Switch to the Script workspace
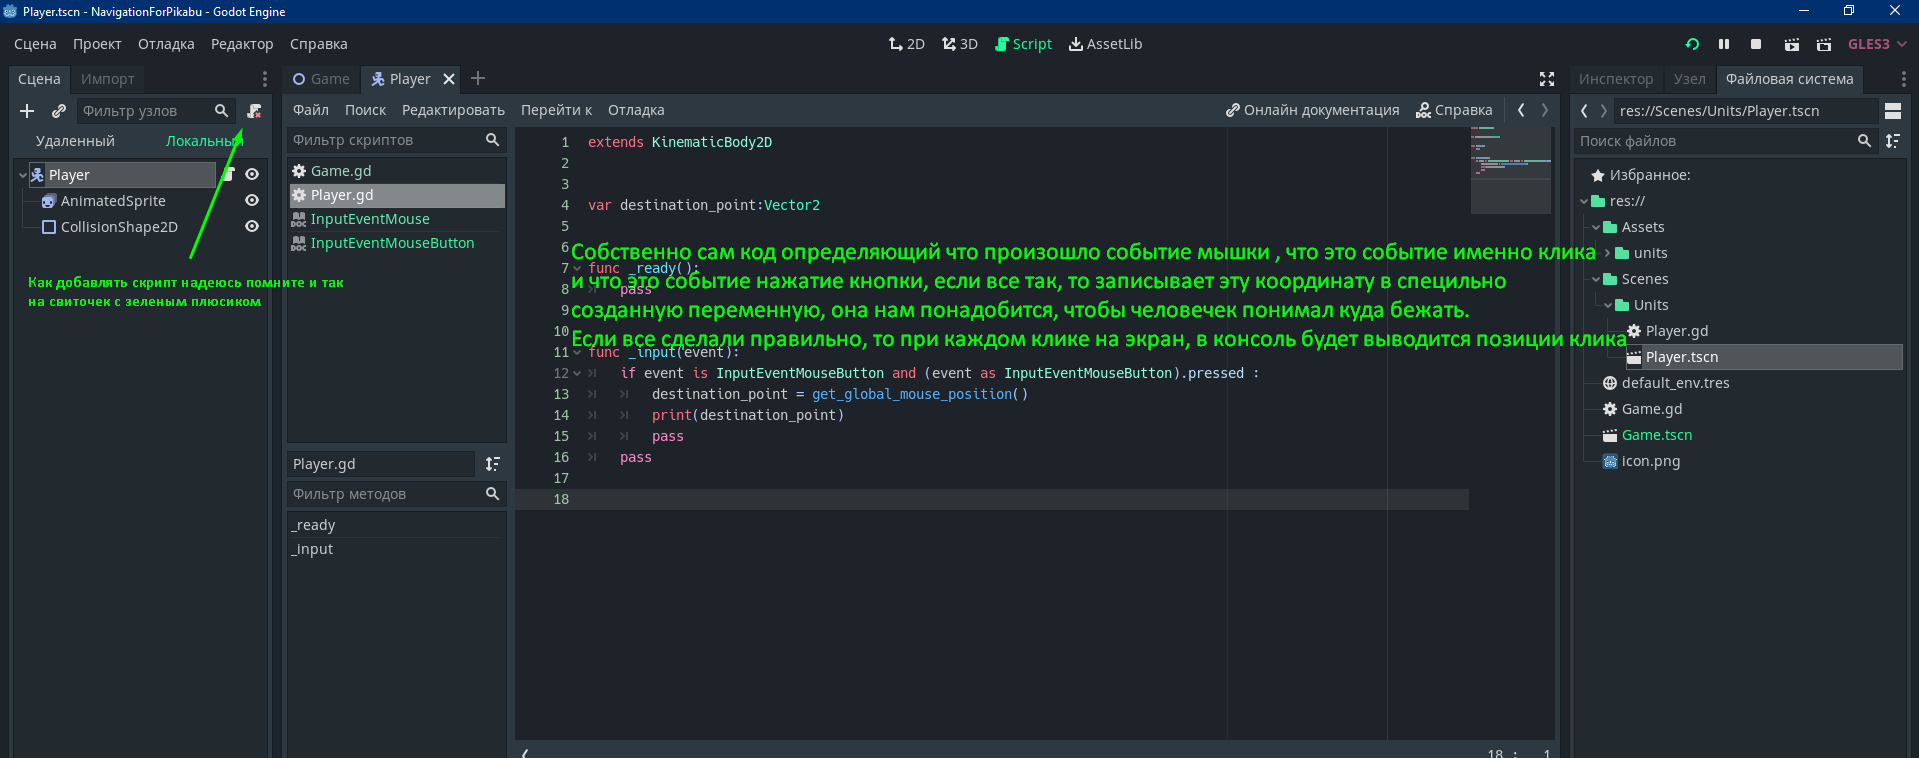The image size is (1919, 758). pyautogui.click(x=1023, y=44)
